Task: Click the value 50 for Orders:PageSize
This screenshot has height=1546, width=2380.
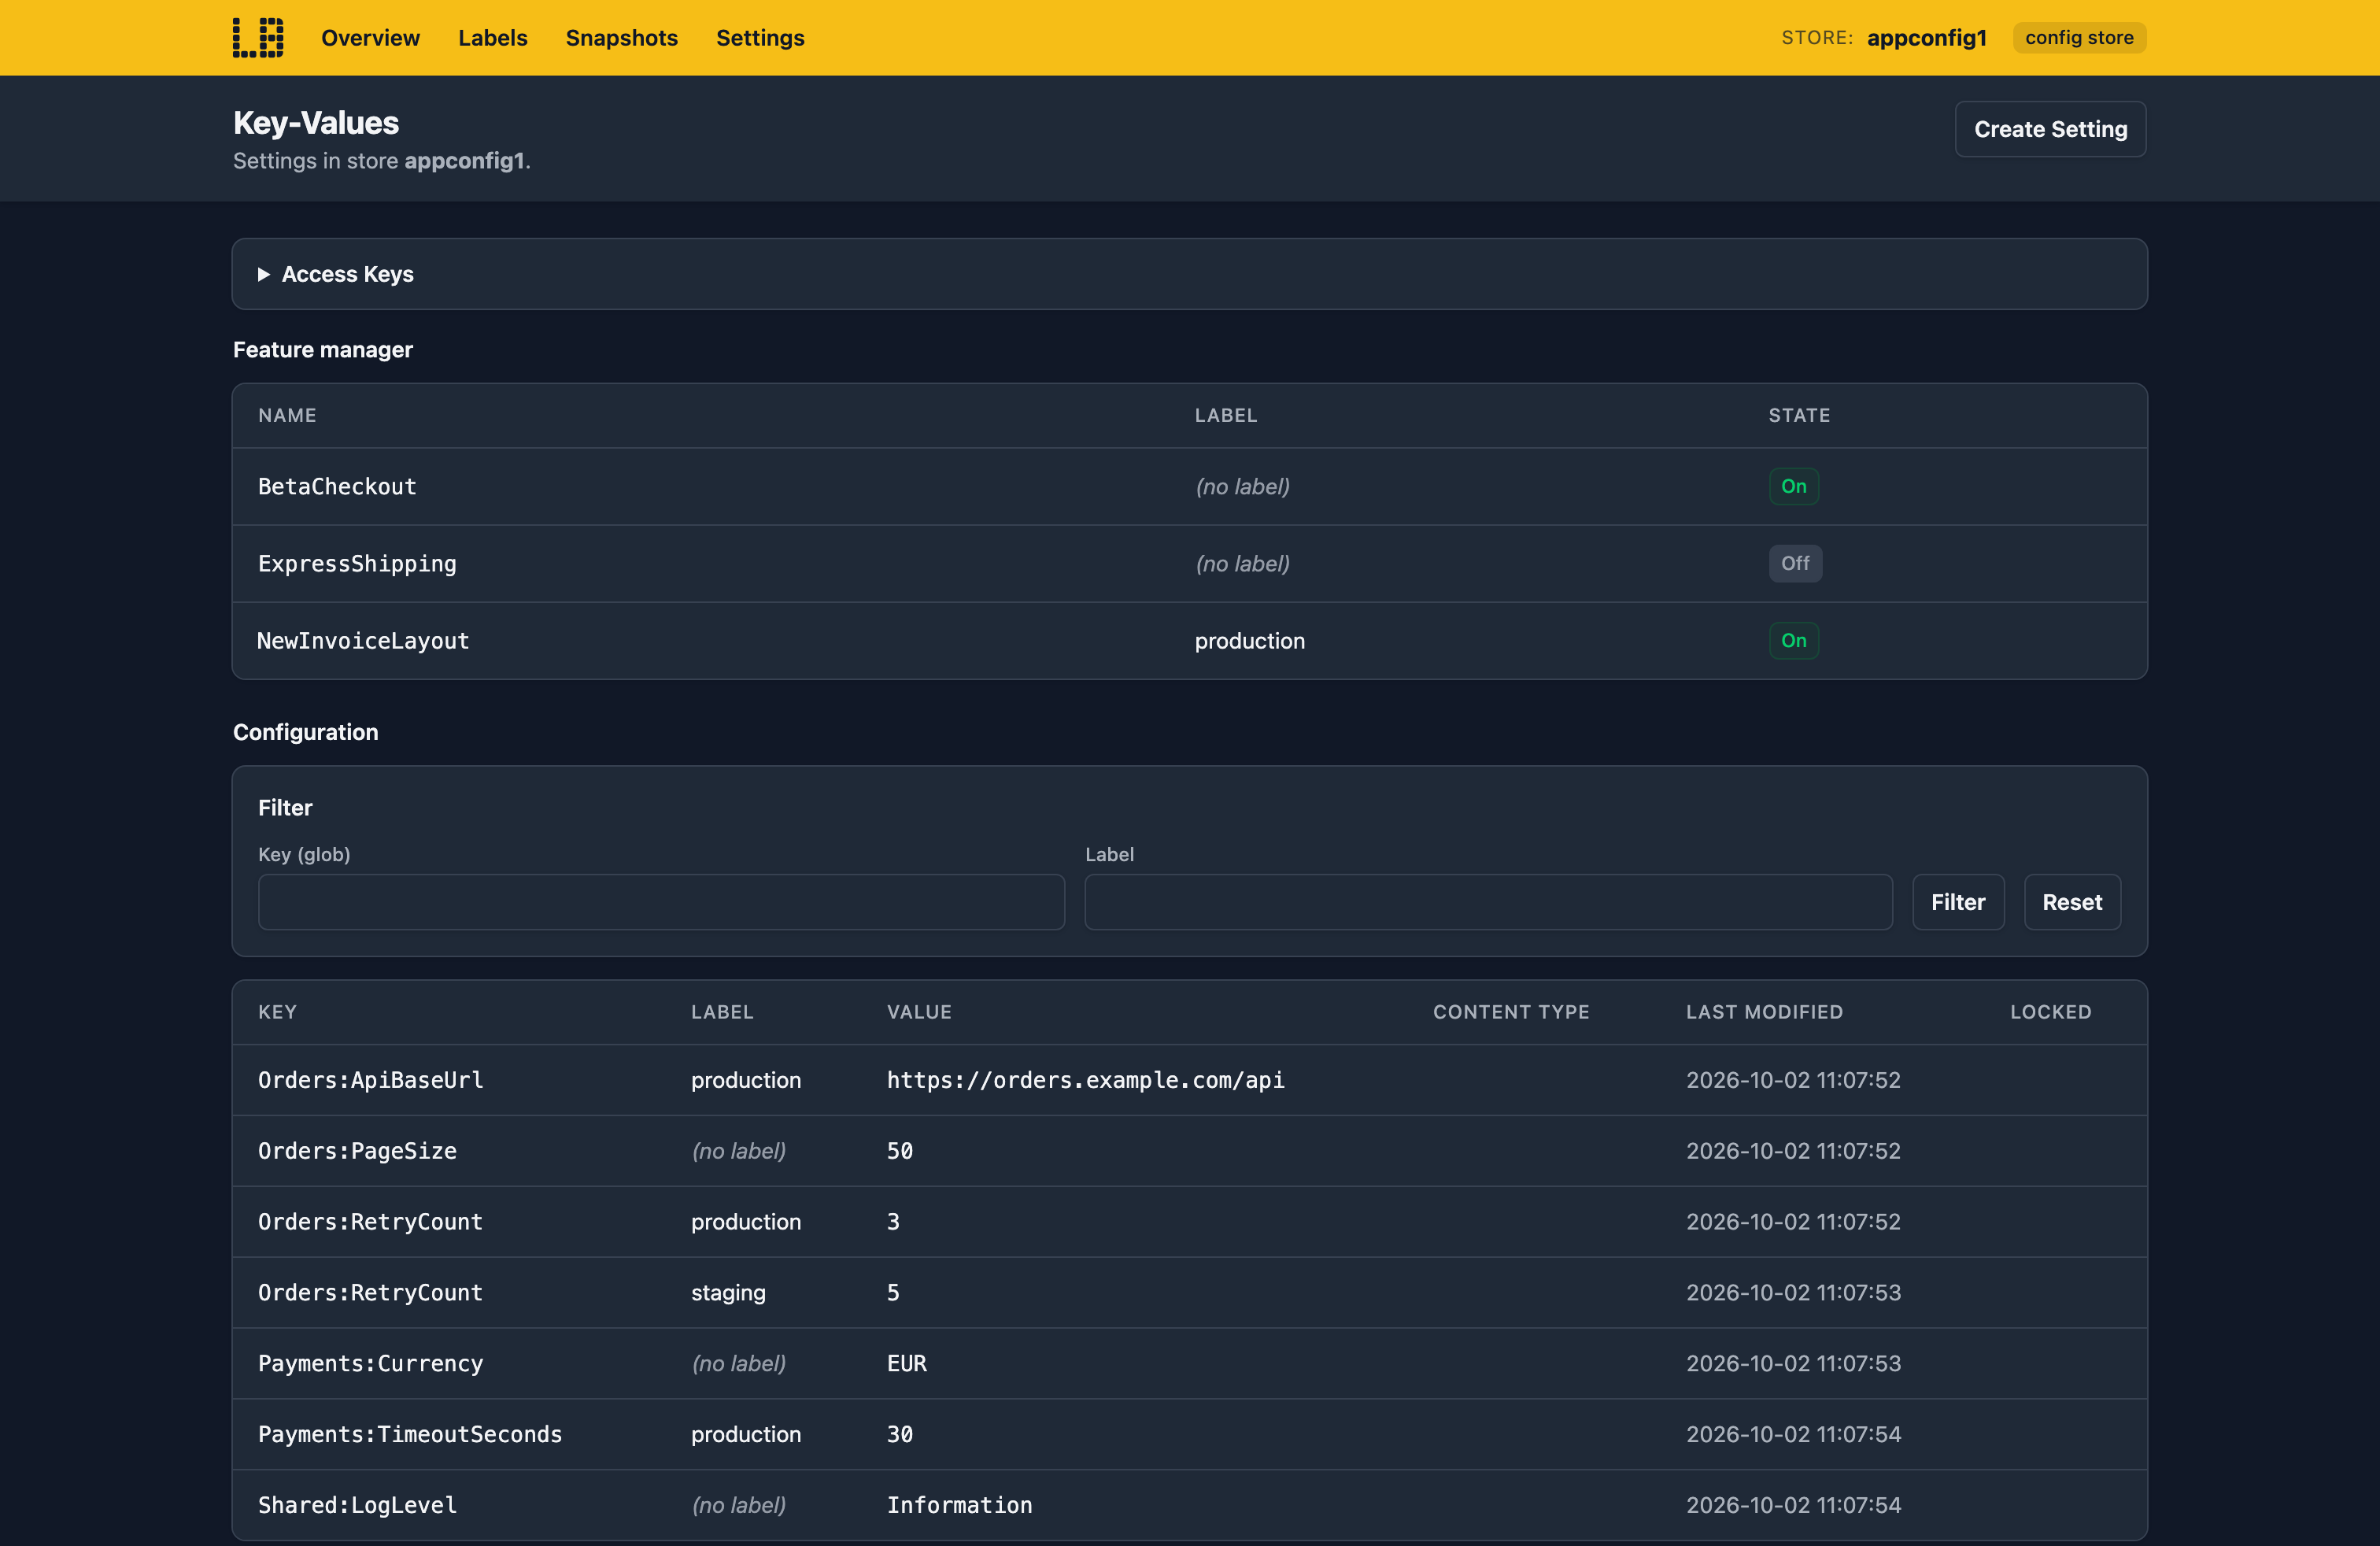Action: click(899, 1151)
